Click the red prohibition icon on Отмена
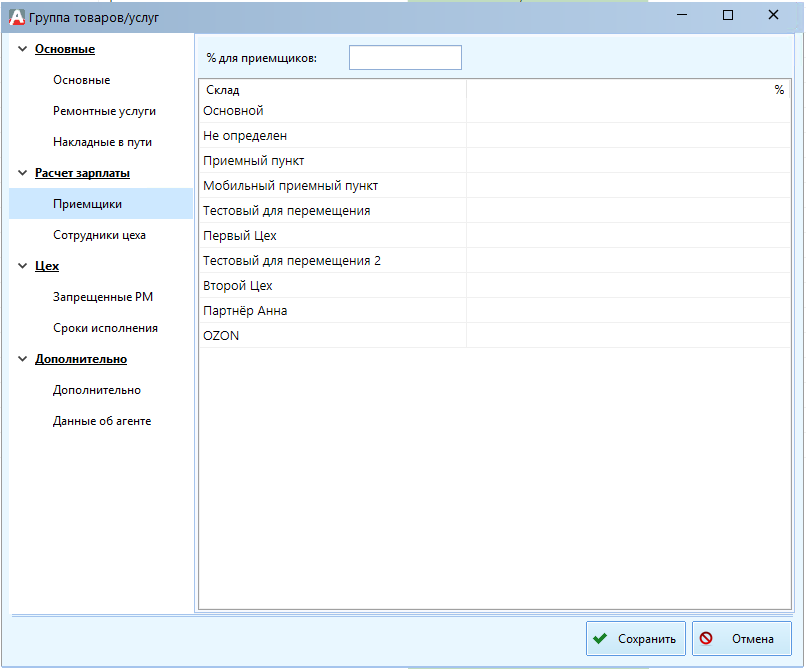 [x=707, y=639]
